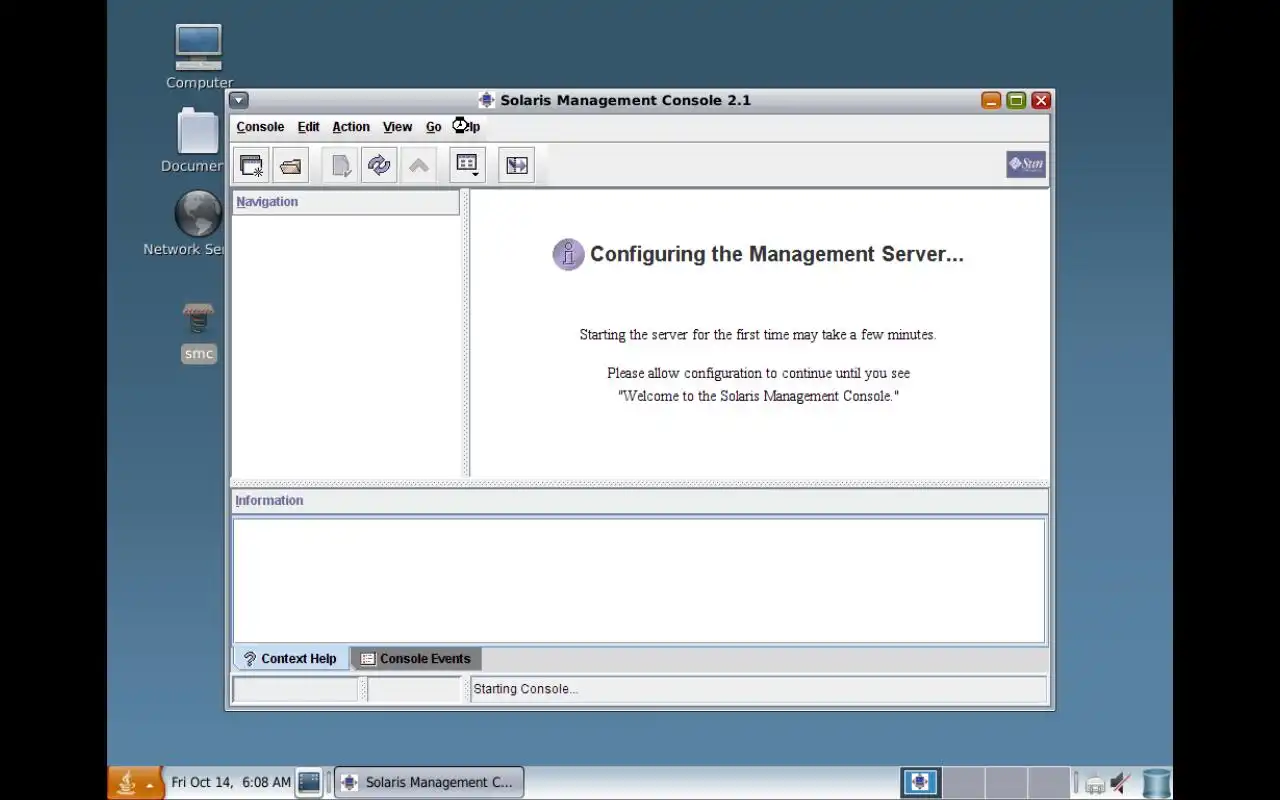
Task: Open the Action menu
Action: tap(351, 127)
